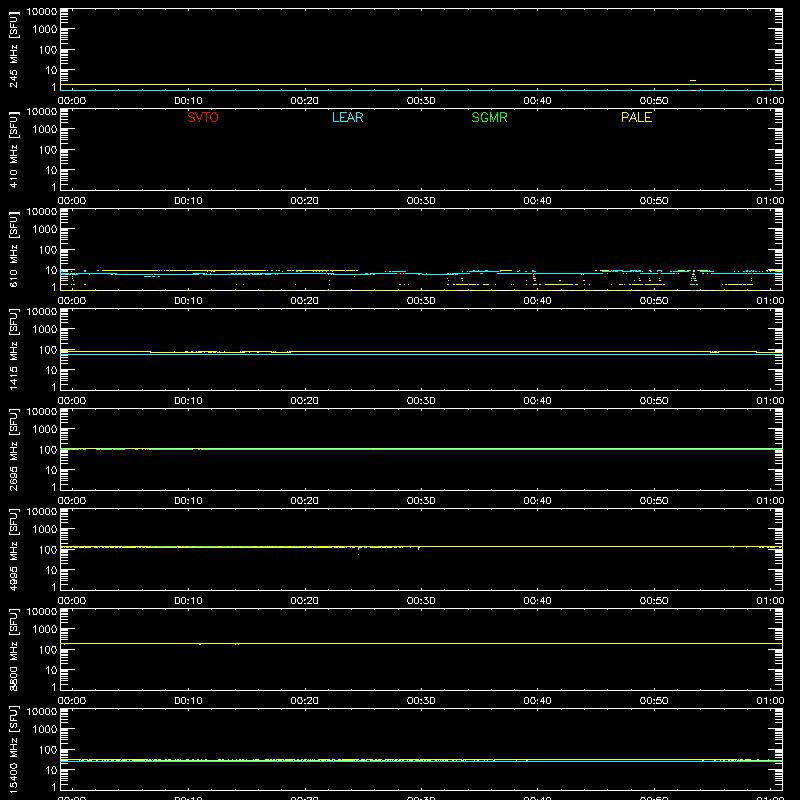Select the 2695 MHz [SFU] axis title

(x=13, y=450)
